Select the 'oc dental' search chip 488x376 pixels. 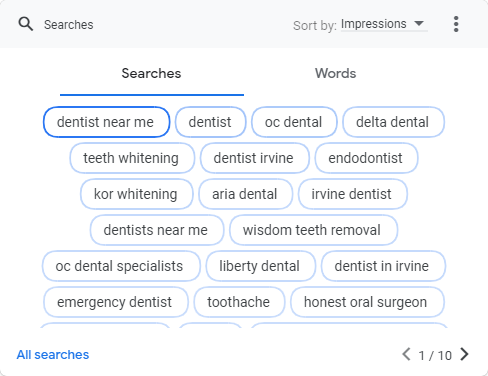click(294, 122)
